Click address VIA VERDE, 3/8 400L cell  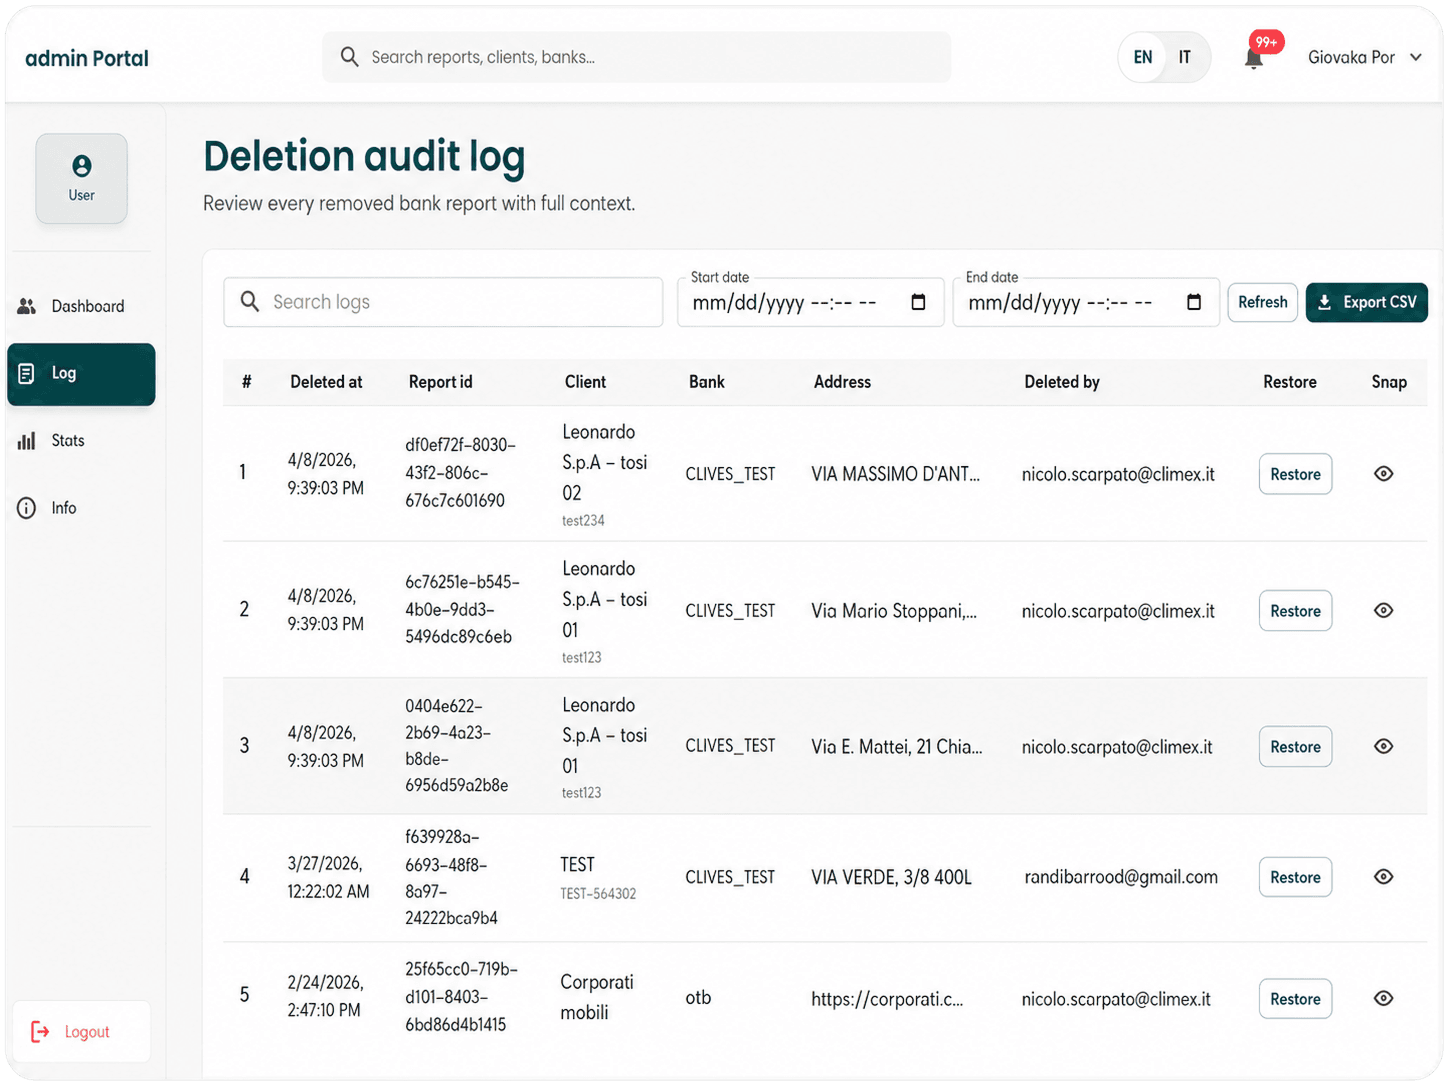[x=891, y=877]
